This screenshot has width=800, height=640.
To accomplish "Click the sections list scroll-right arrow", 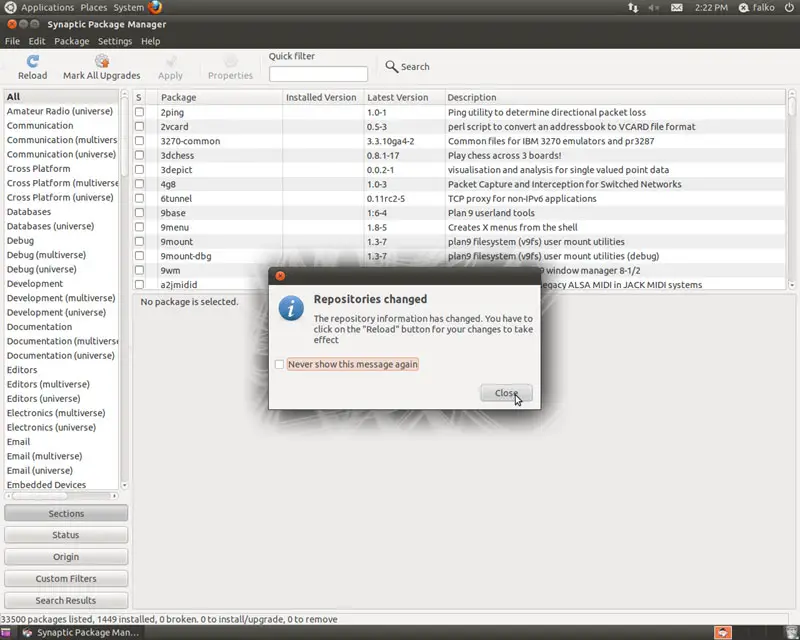I will [x=114, y=496].
